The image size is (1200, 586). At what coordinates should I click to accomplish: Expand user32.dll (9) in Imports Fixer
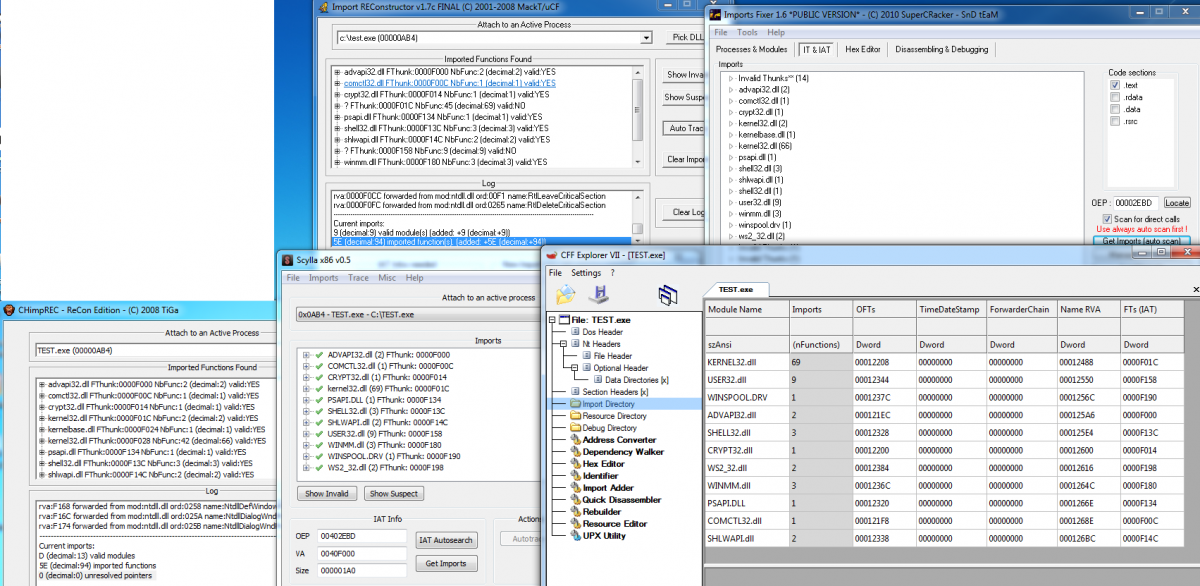[731, 202]
